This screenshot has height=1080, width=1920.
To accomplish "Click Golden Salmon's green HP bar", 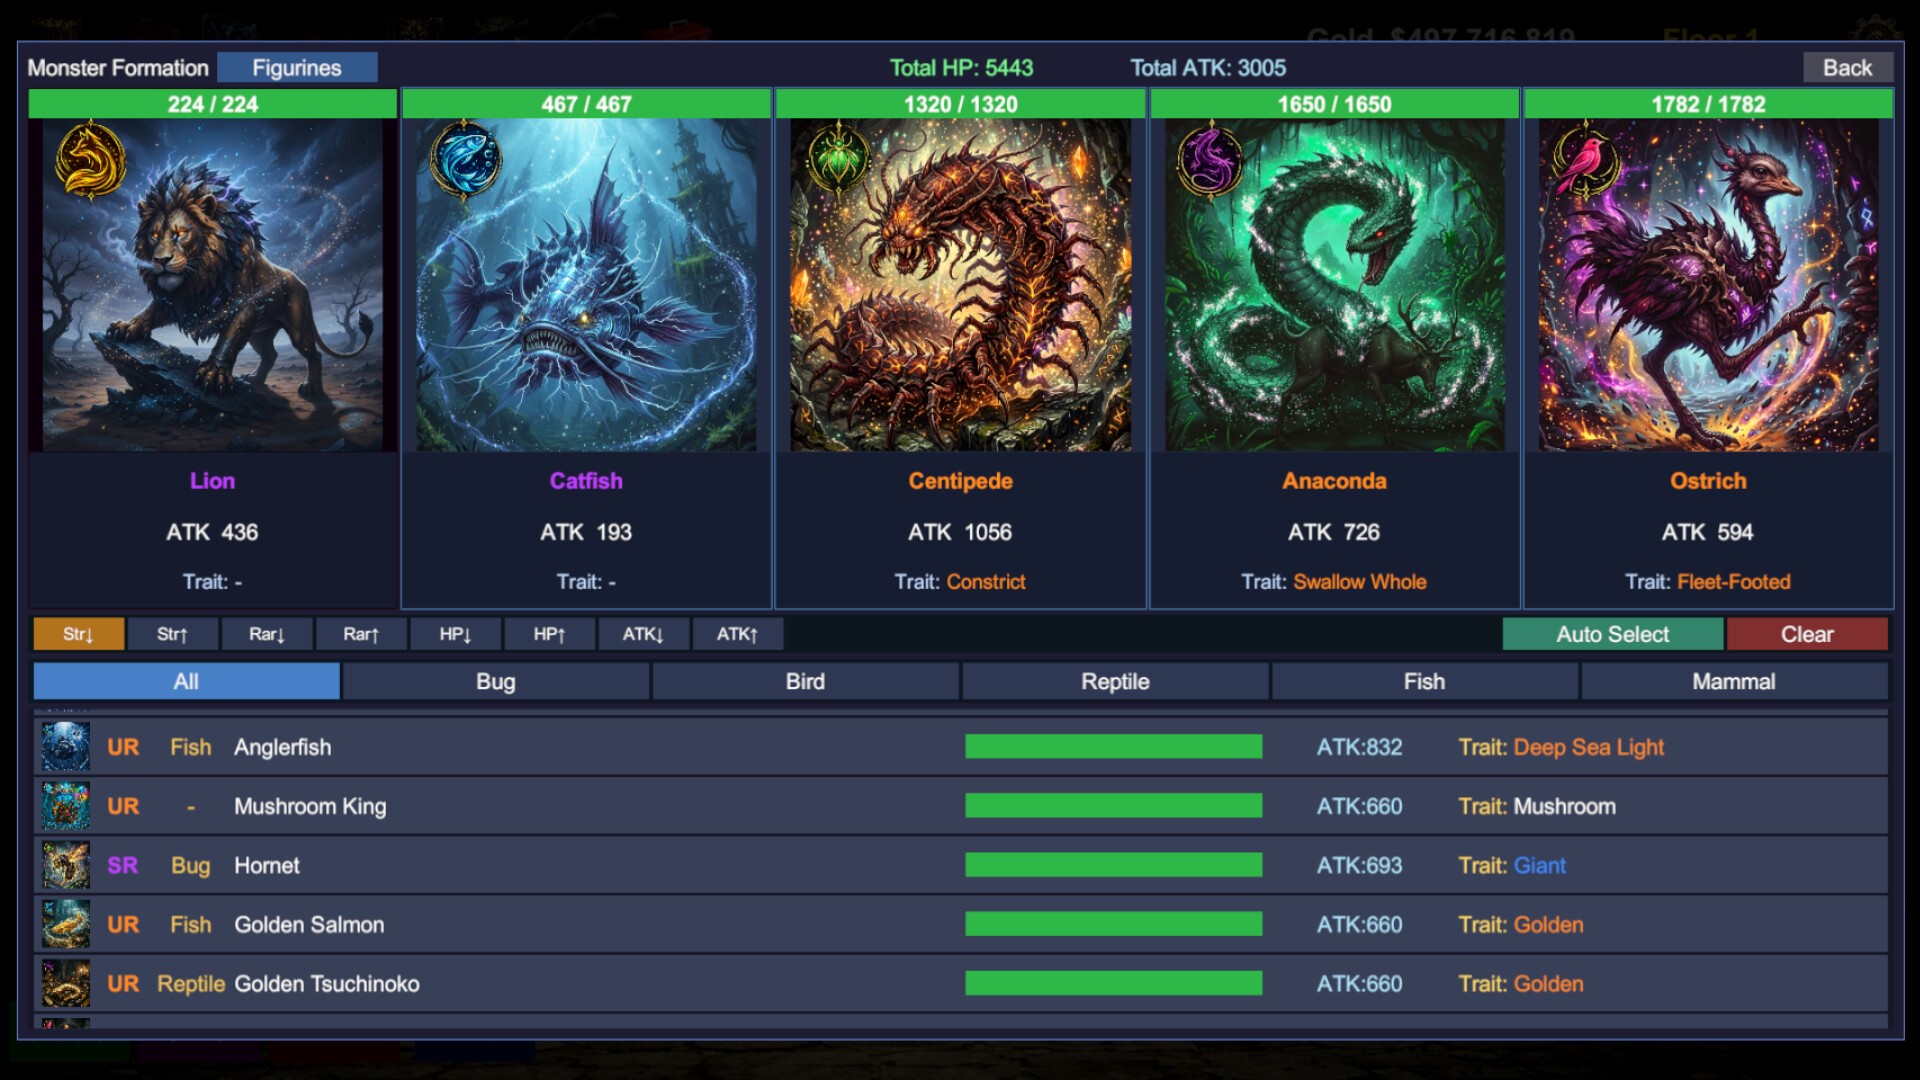I will [1113, 924].
